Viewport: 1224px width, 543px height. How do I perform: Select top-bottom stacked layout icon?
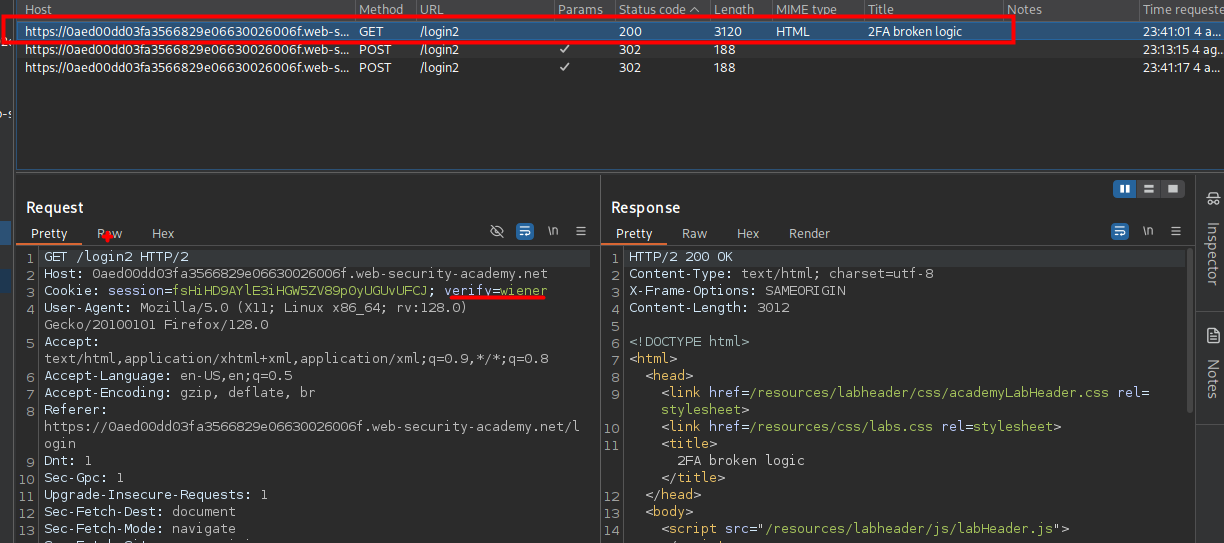(1149, 188)
